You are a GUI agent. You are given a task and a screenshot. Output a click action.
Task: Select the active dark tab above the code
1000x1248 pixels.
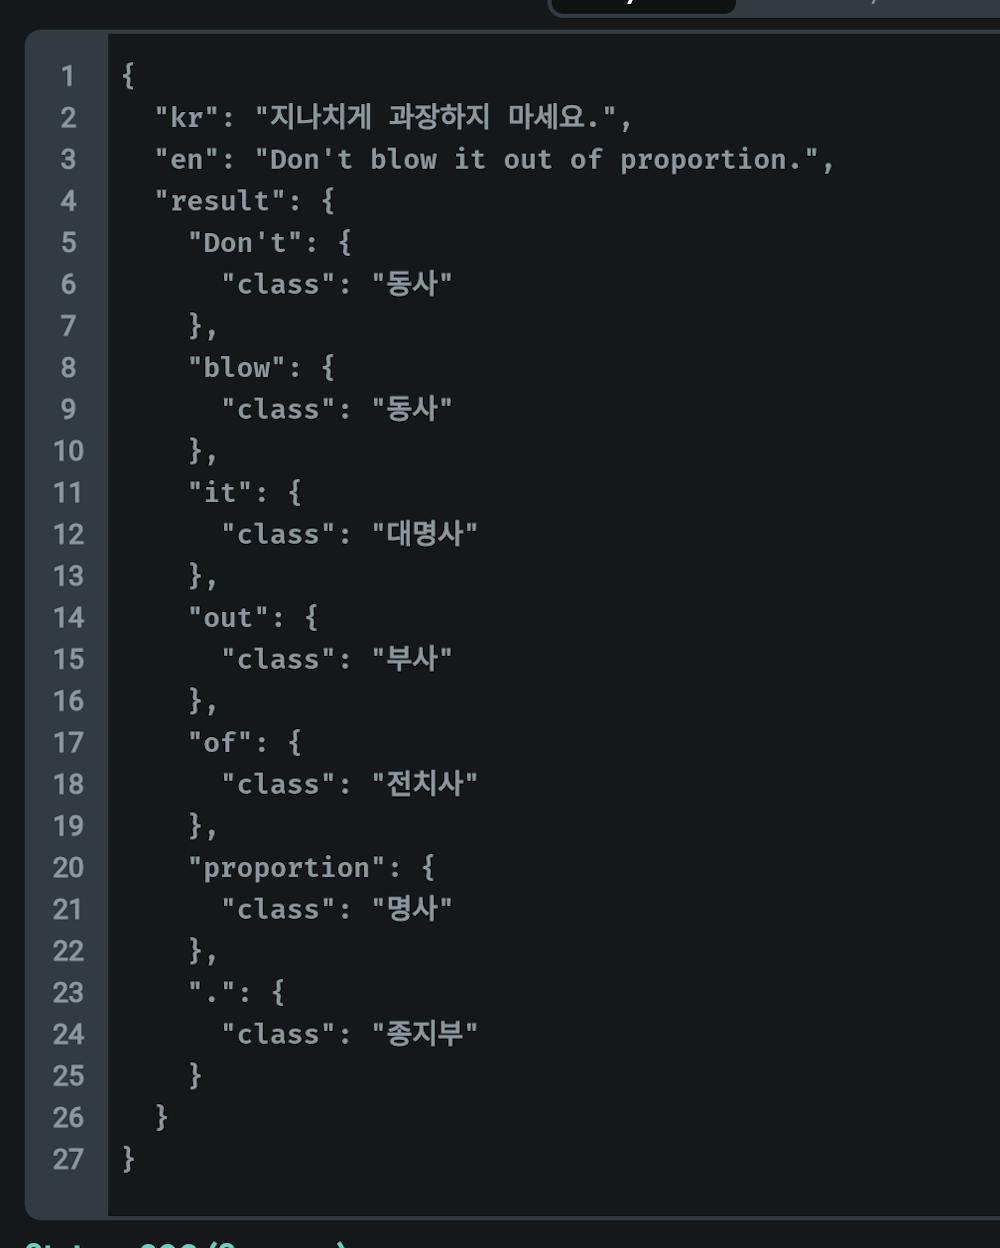click(x=643, y=5)
